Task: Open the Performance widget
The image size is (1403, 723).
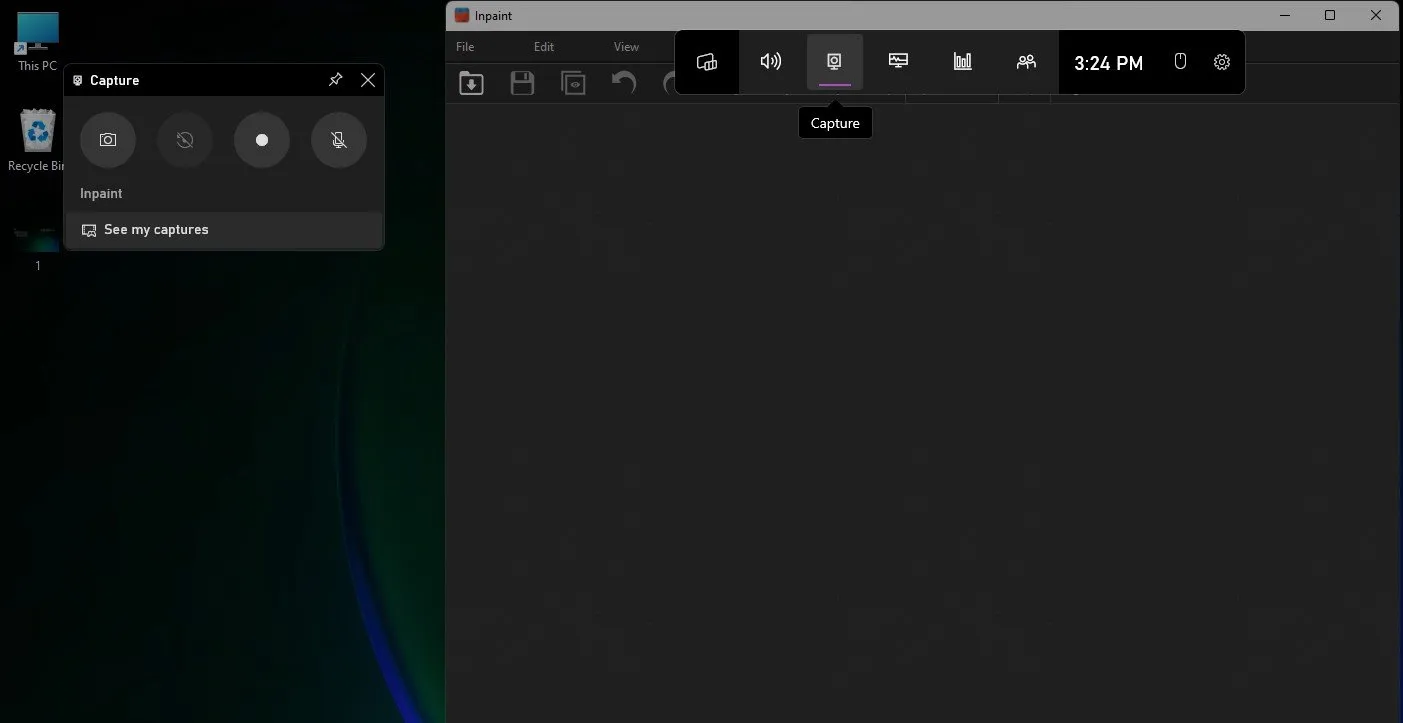Action: tap(898, 62)
